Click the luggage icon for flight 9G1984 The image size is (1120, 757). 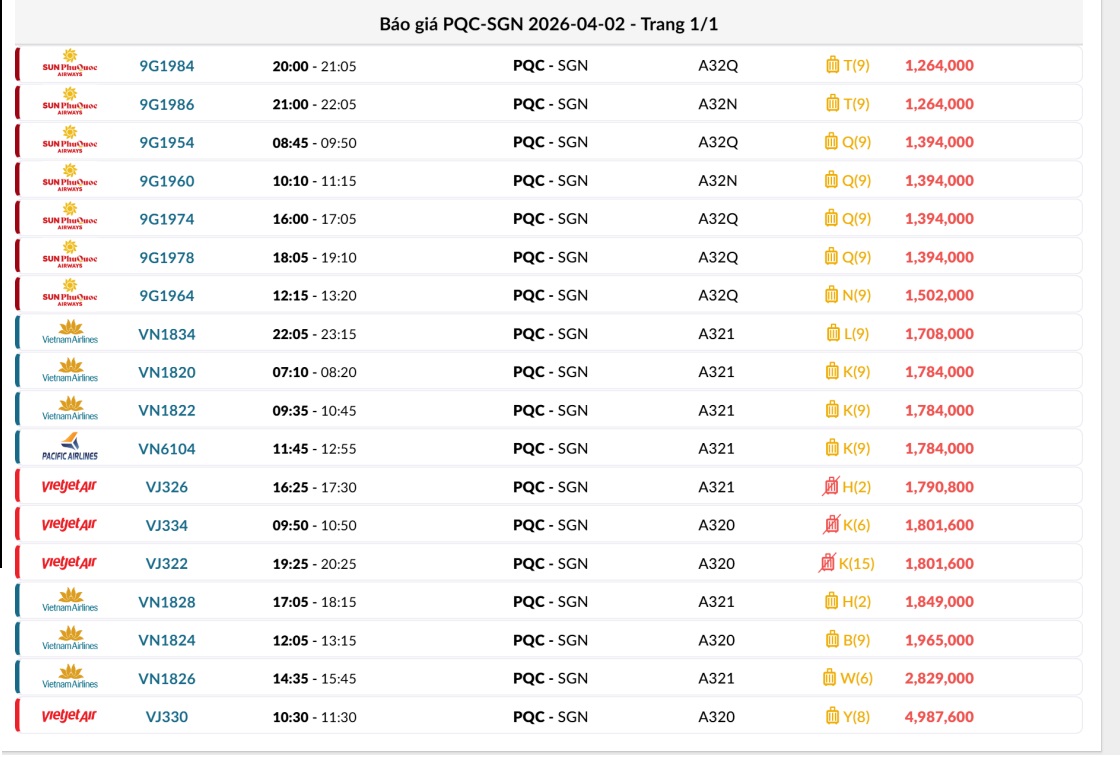click(x=832, y=66)
